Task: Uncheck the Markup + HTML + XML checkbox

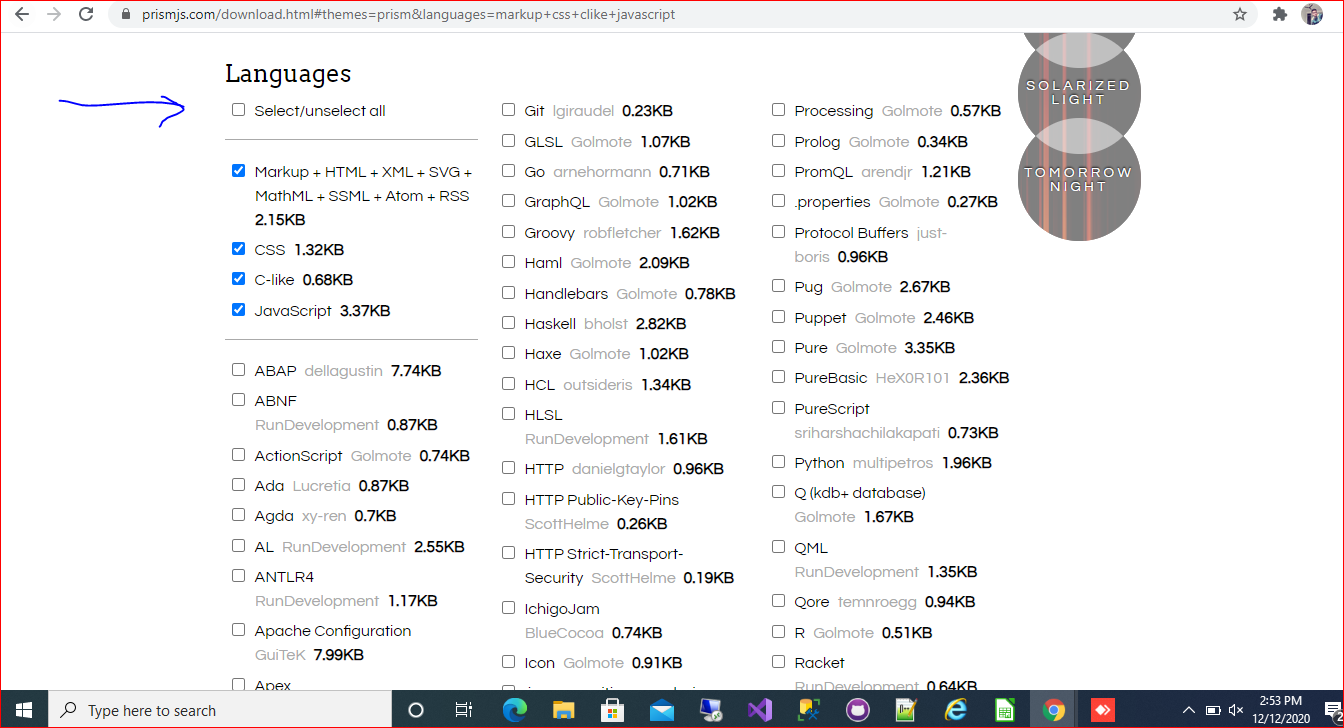Action: click(238, 171)
